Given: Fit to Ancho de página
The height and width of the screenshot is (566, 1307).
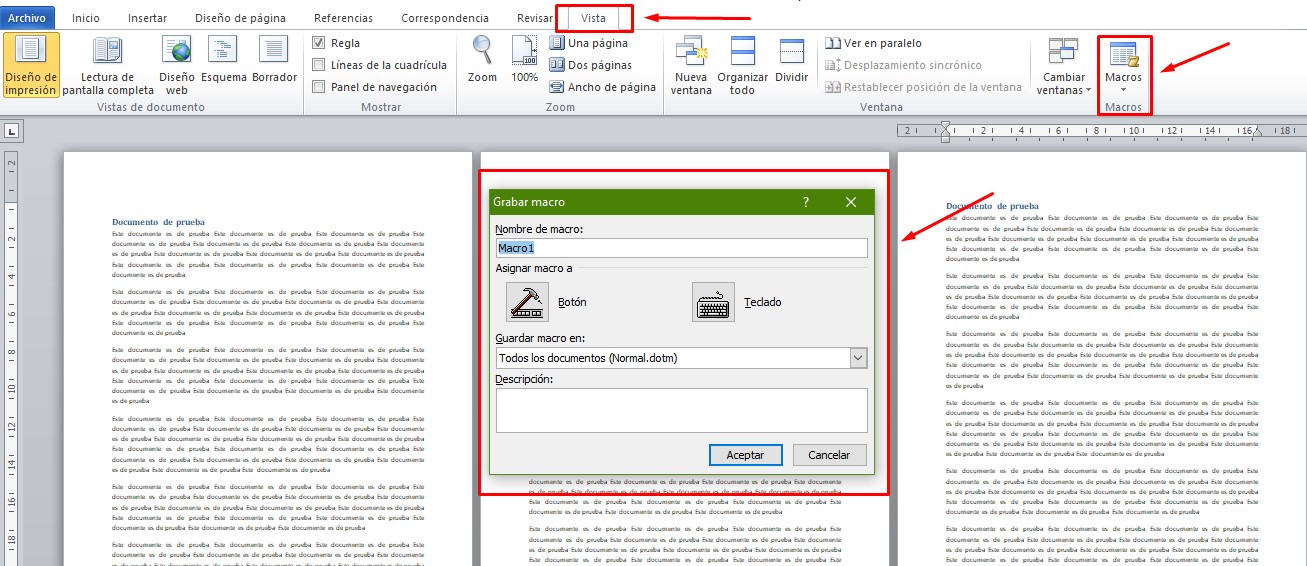Looking at the screenshot, I should (x=602, y=87).
